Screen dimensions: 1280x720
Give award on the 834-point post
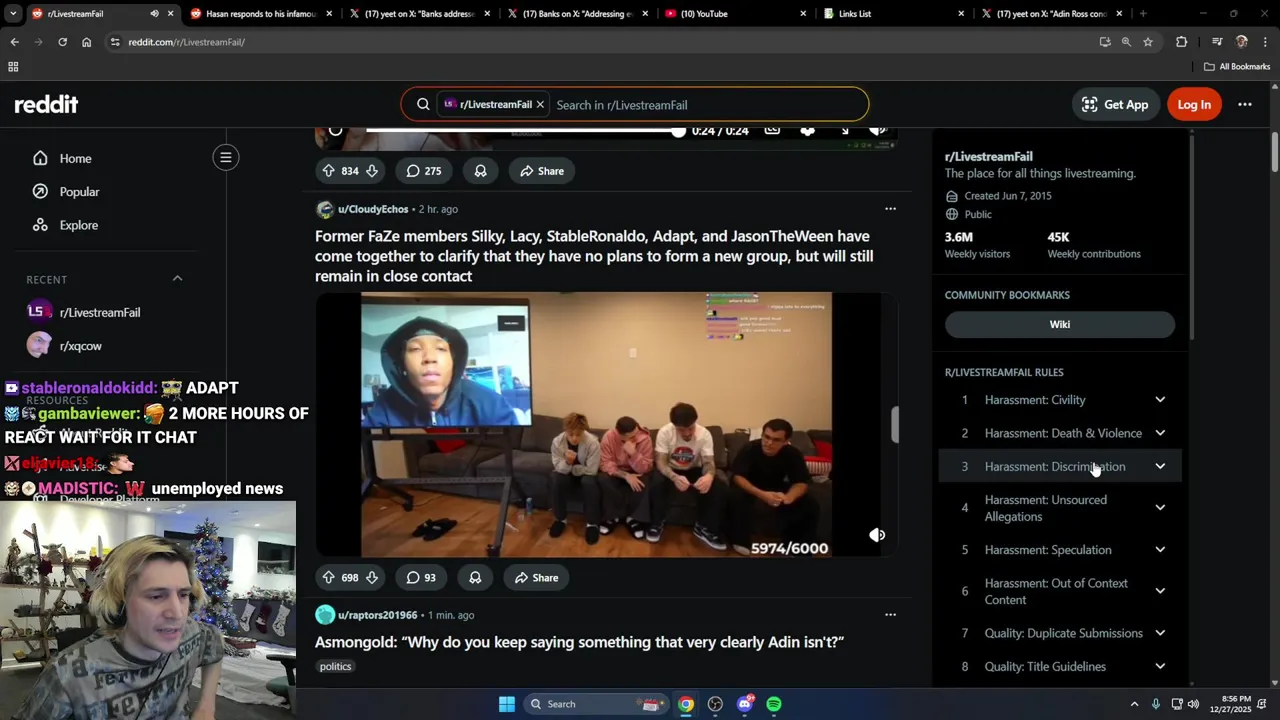point(480,171)
